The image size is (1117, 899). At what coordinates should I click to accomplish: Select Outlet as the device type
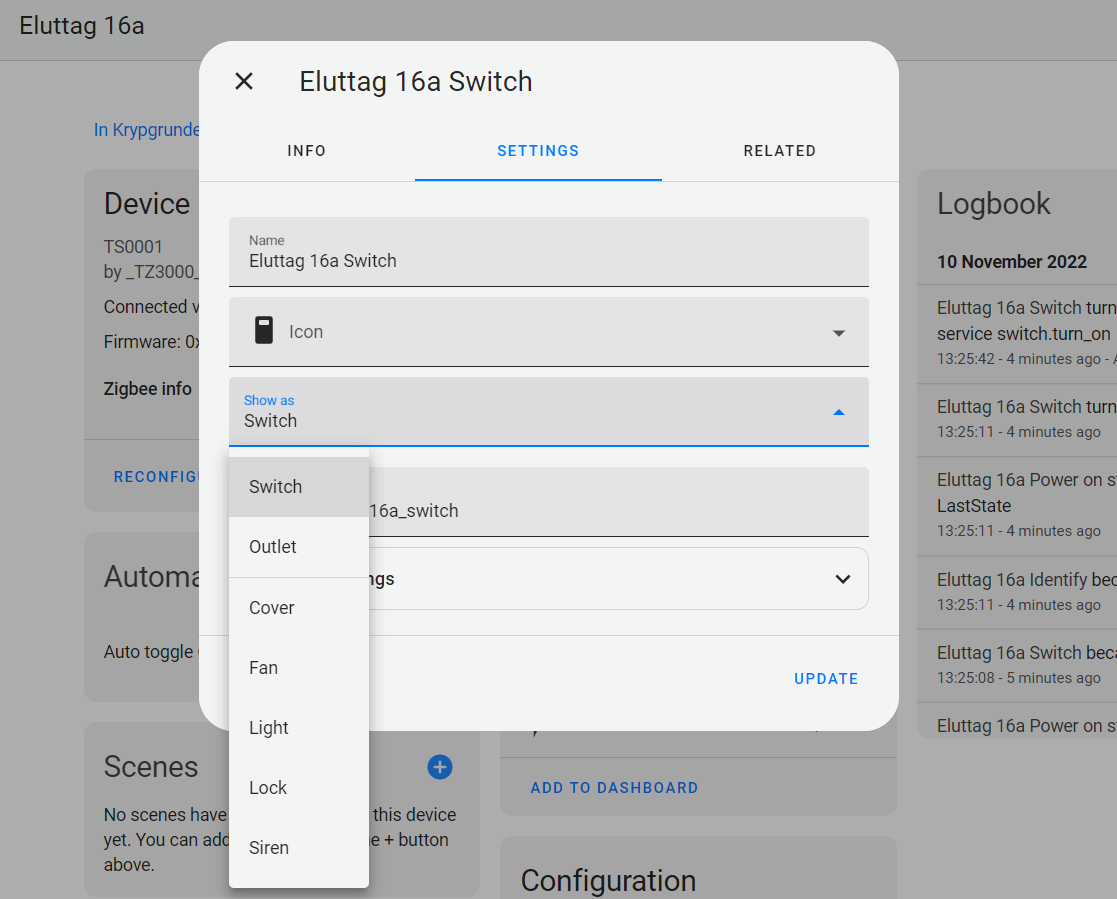pyautogui.click(x=272, y=546)
